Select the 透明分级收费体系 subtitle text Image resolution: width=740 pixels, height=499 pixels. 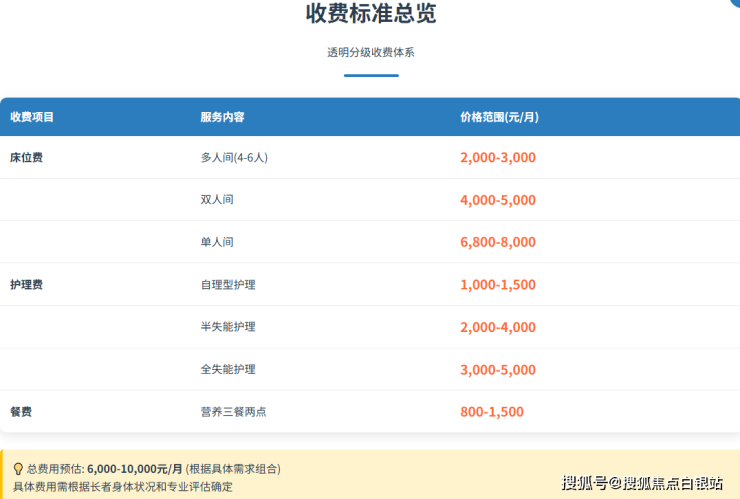pyautogui.click(x=371, y=52)
